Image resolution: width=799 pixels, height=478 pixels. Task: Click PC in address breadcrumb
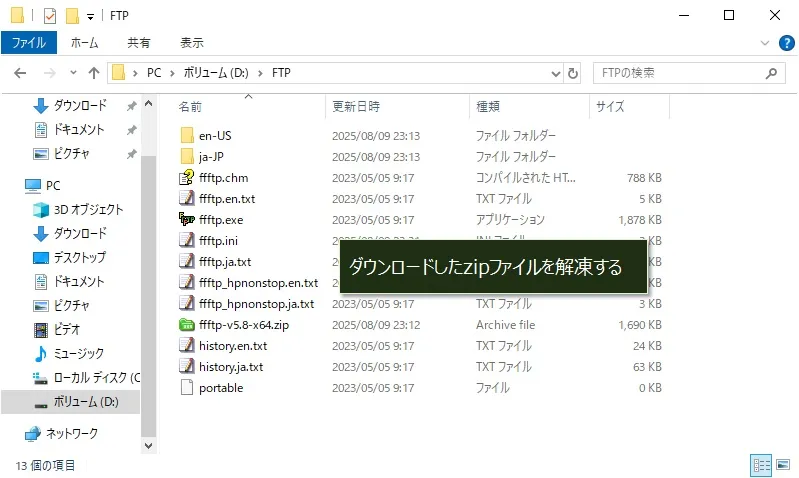[x=154, y=73]
